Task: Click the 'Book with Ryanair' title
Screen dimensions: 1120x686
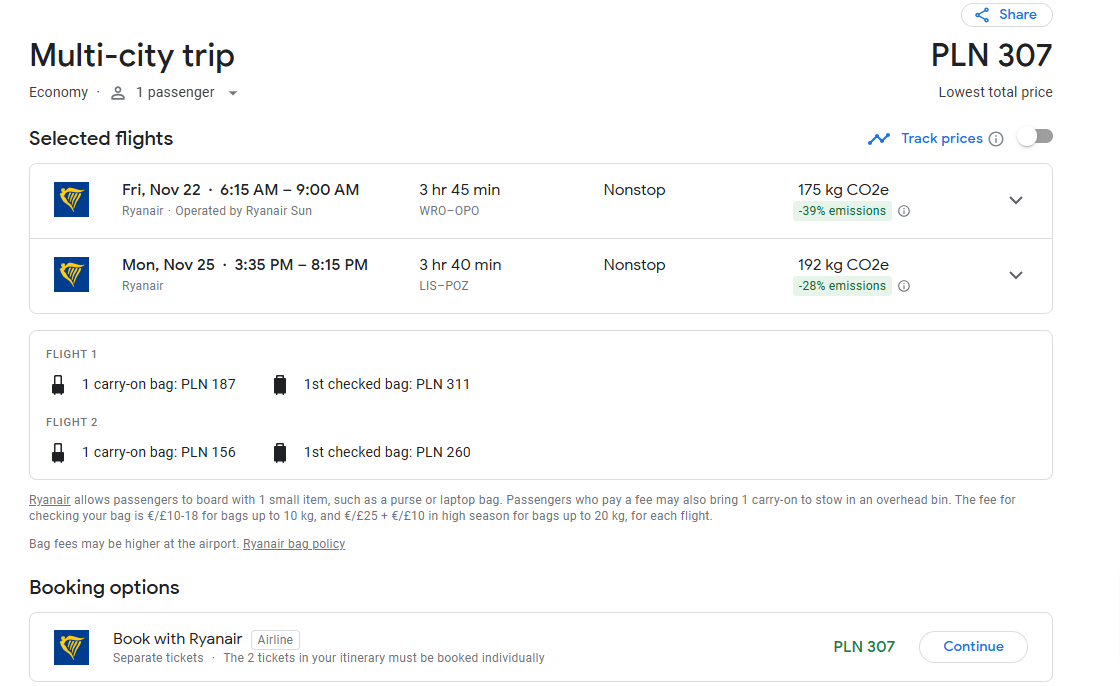Action: (177, 639)
